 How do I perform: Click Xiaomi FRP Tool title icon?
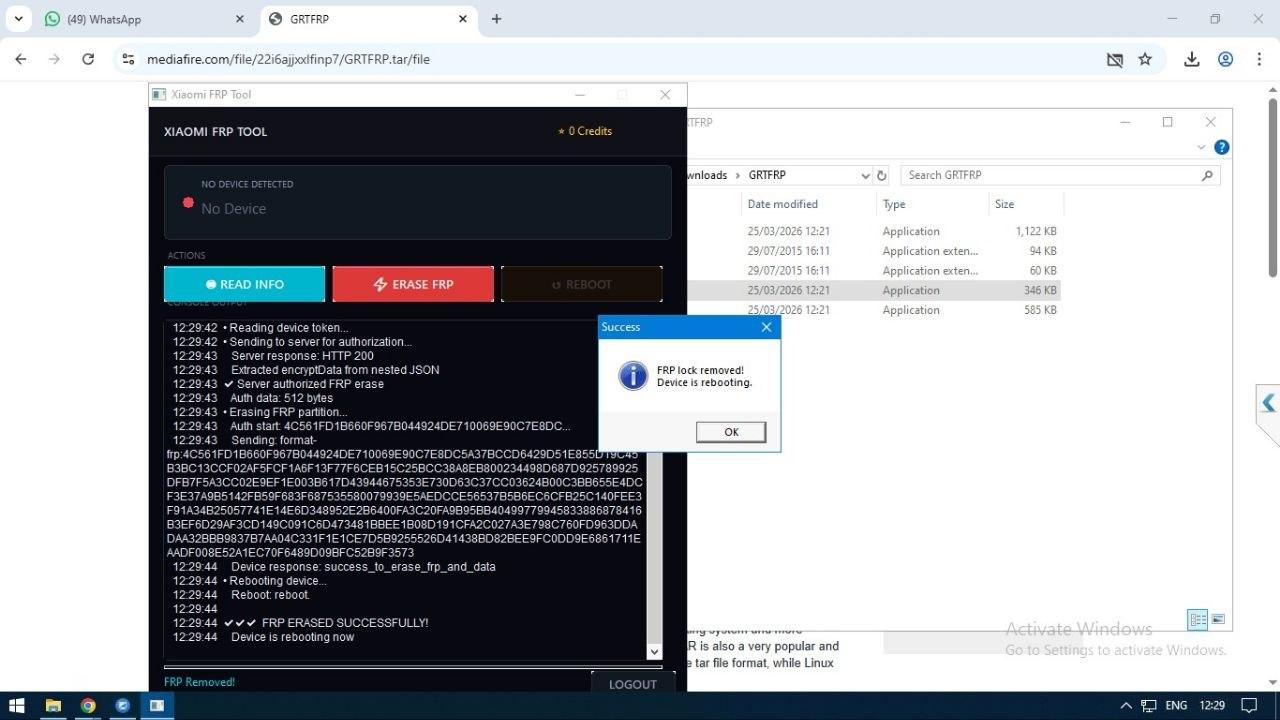[158, 94]
